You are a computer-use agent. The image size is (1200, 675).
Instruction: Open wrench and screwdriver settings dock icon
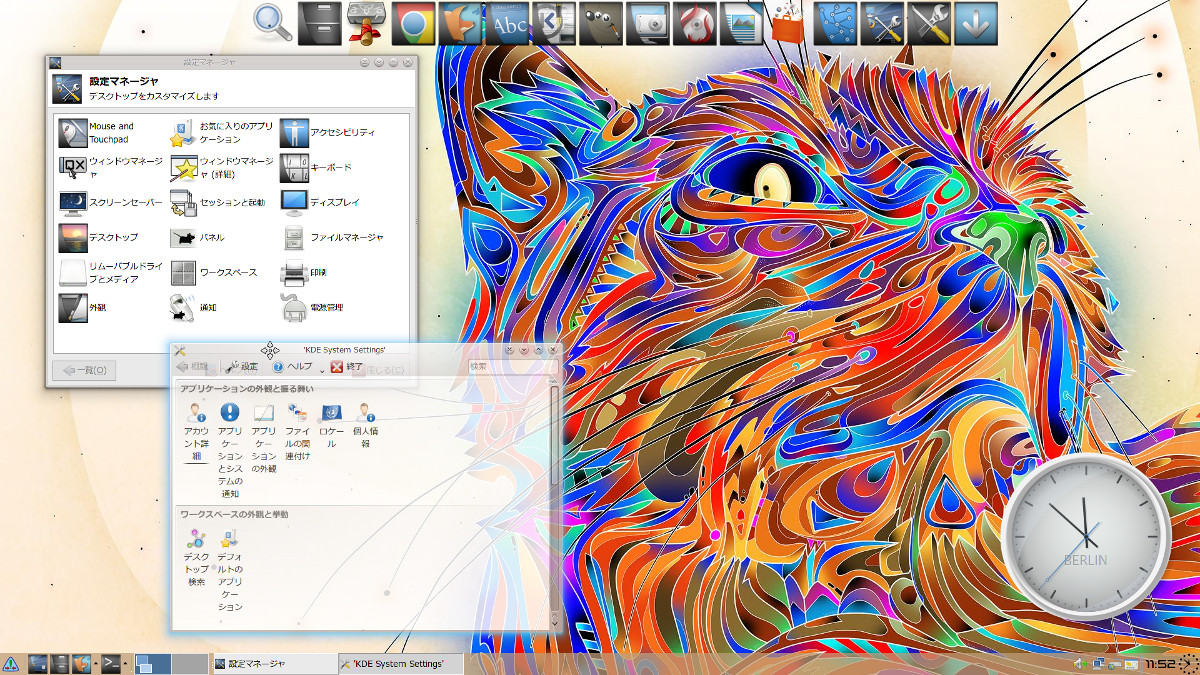pos(929,23)
